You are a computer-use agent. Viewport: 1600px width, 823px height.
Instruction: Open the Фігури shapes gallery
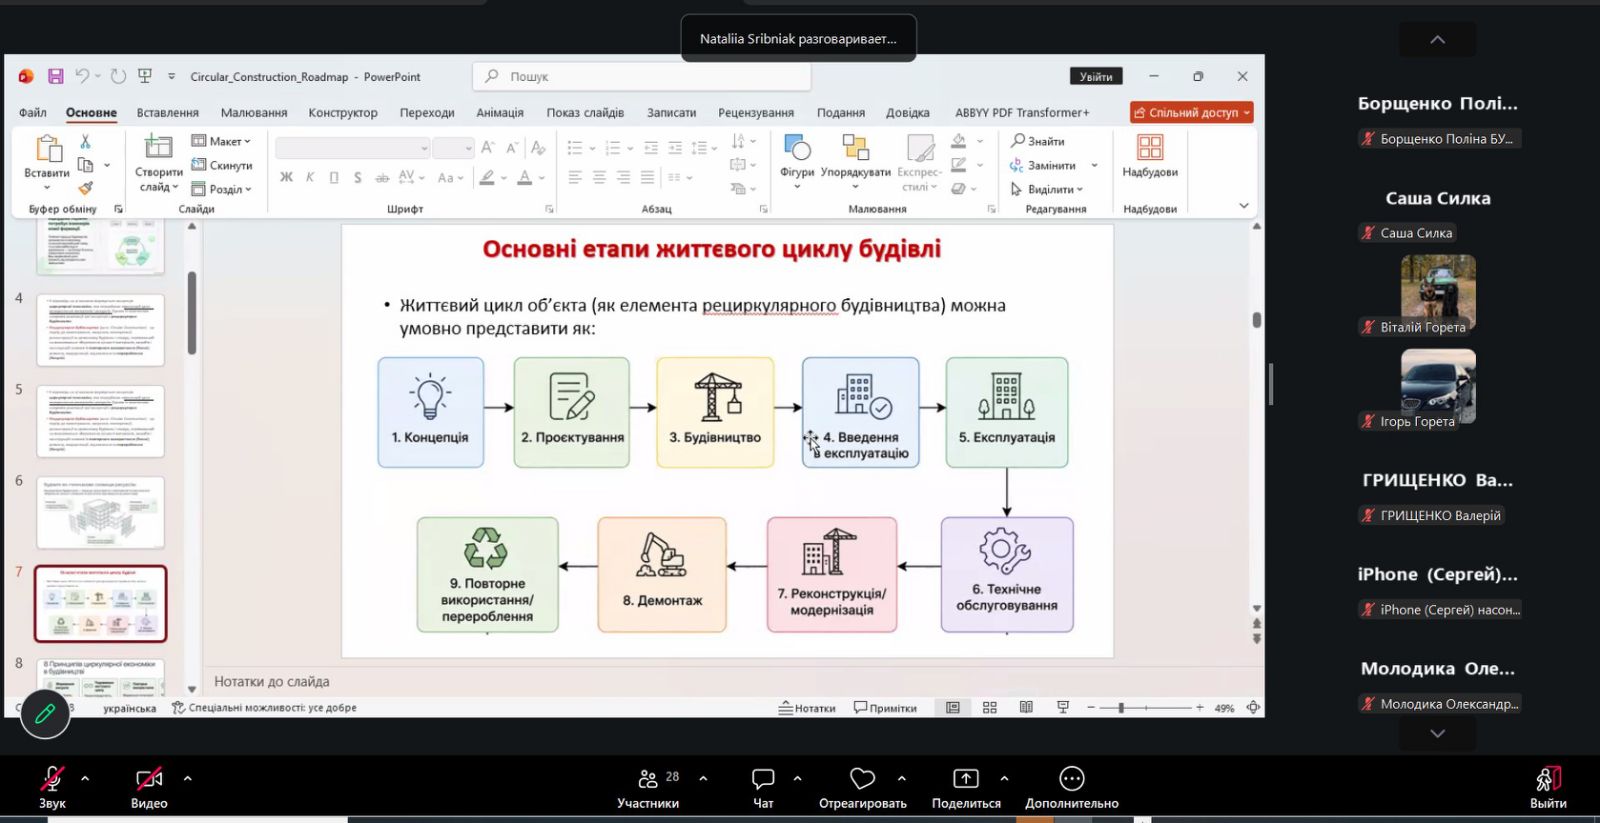[797, 147]
